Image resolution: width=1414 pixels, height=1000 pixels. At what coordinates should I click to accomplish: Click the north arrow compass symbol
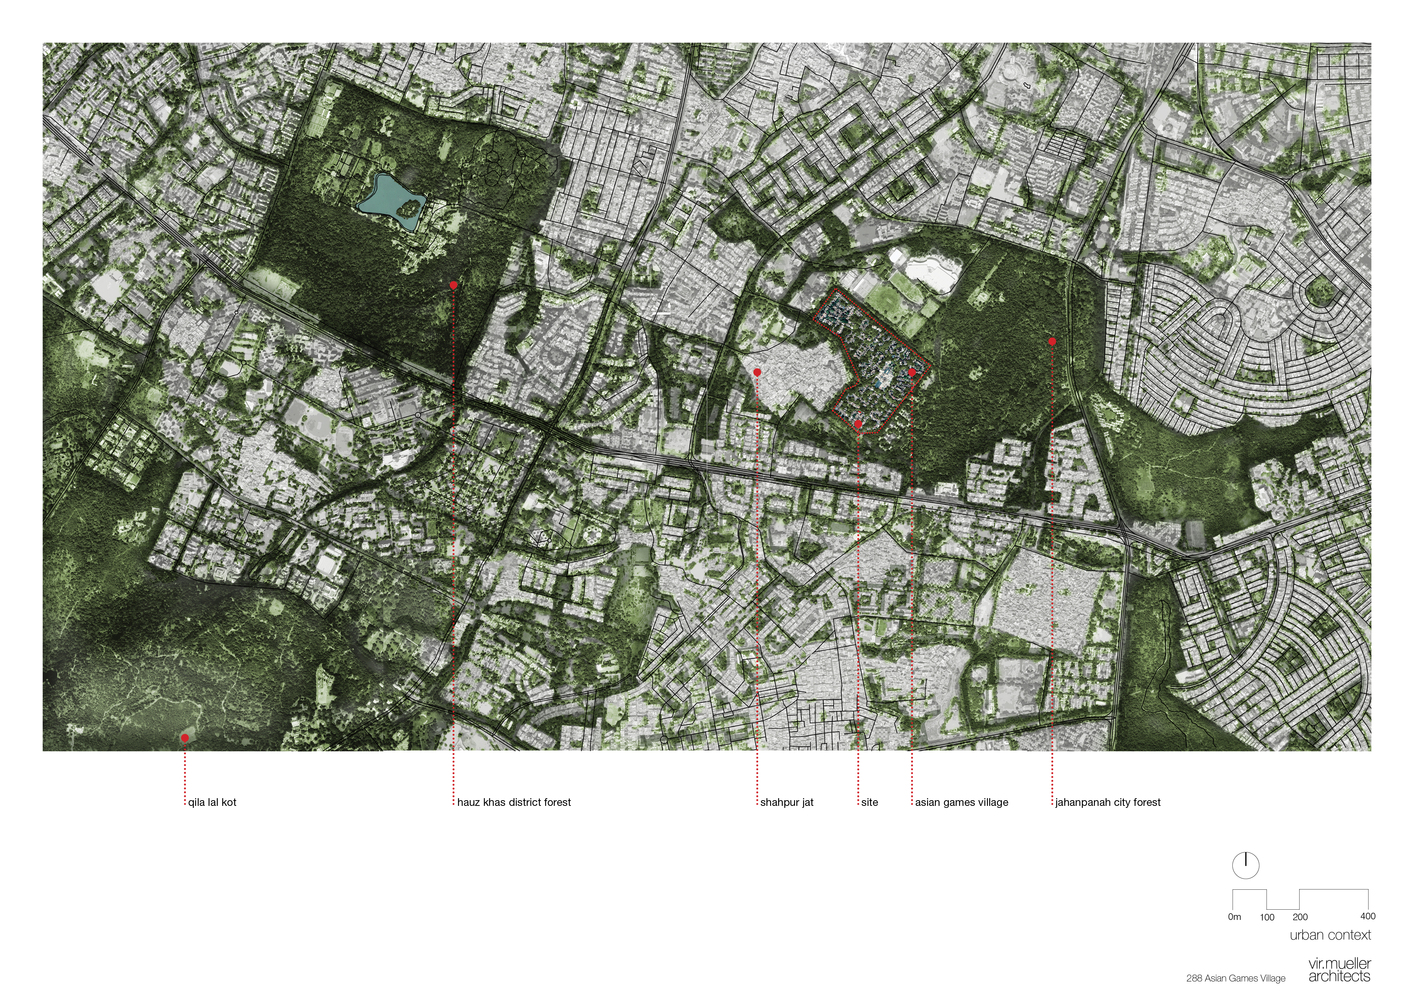coord(1245,865)
